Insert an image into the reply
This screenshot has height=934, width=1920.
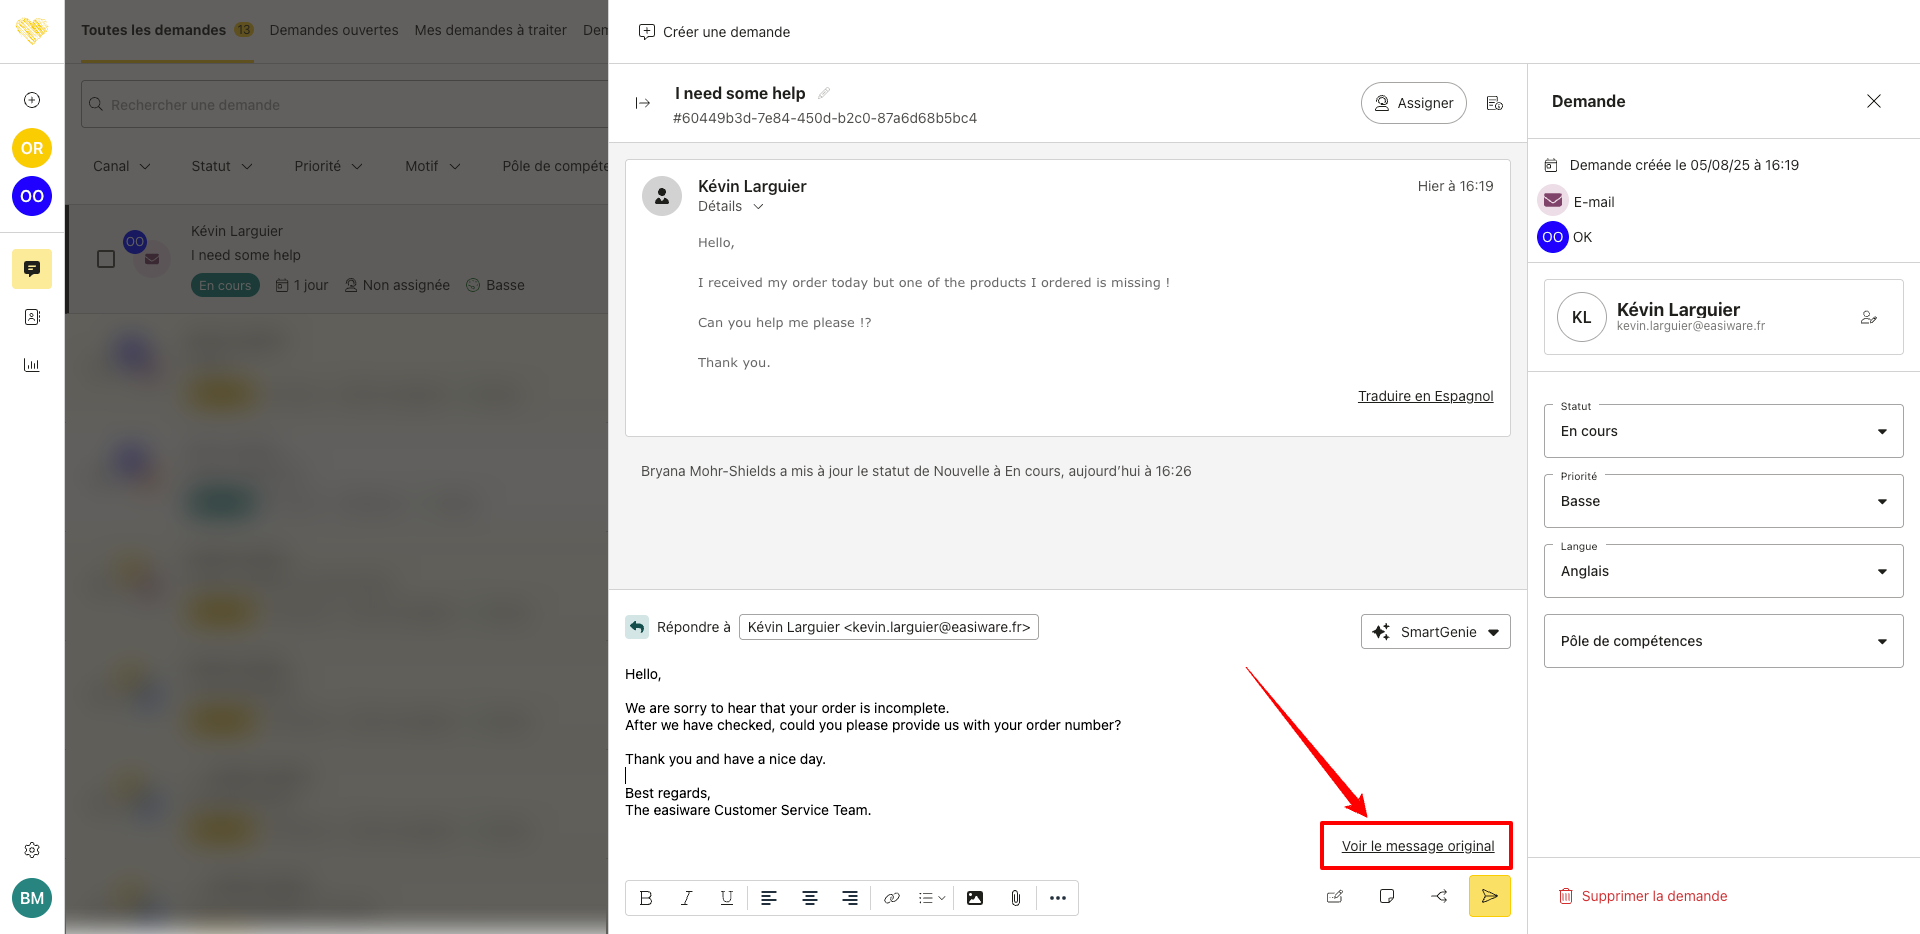pos(974,898)
